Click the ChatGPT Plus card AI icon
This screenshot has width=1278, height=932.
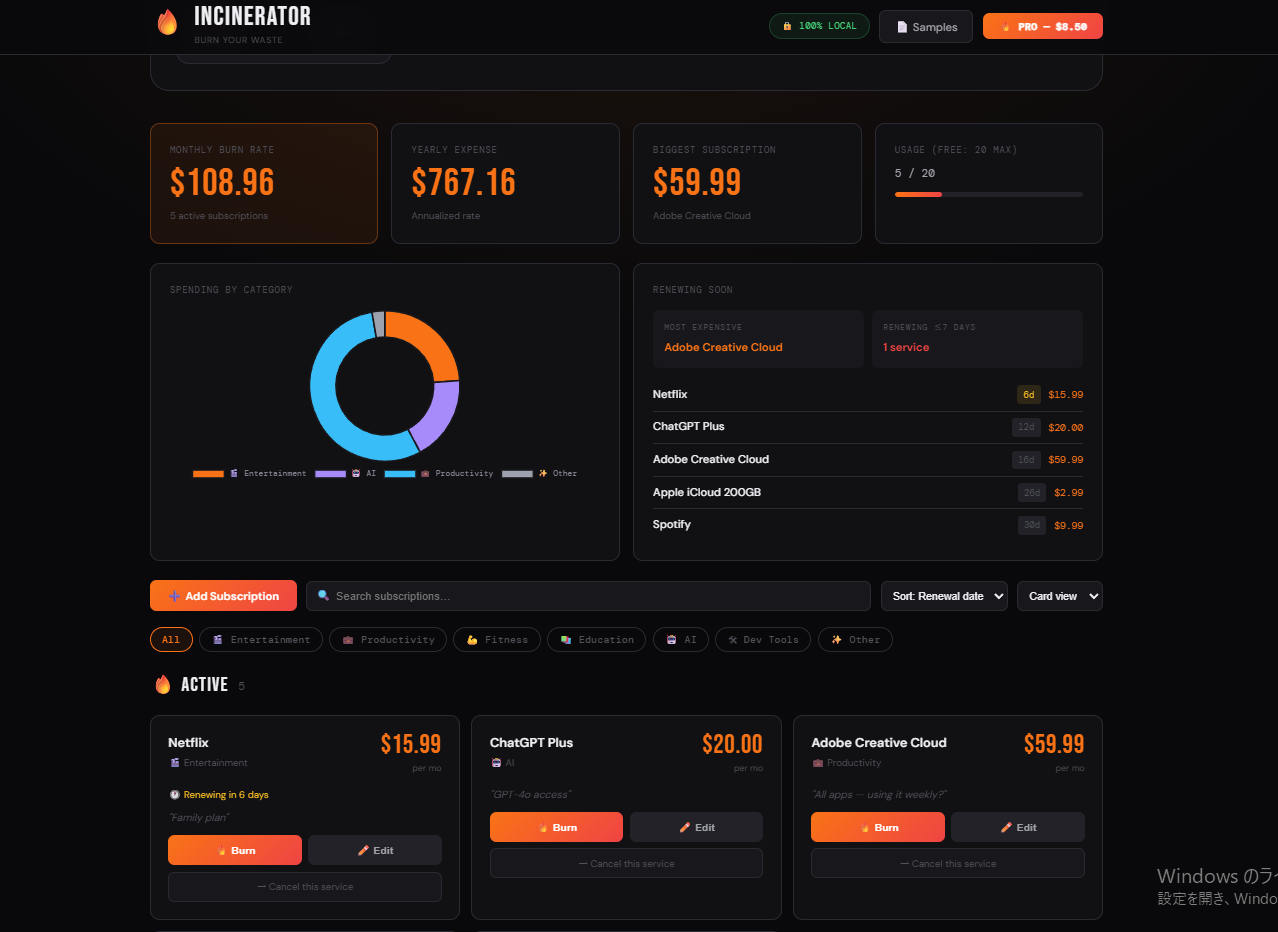[x=496, y=763]
